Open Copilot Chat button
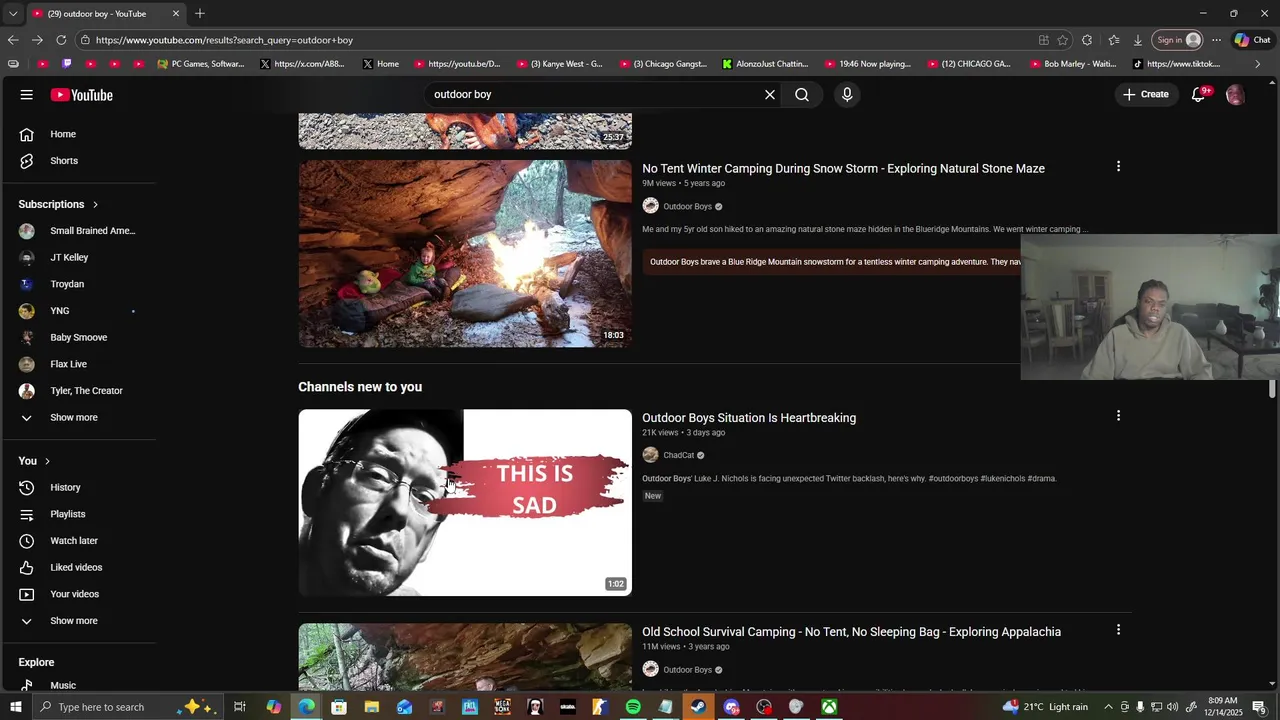This screenshot has height=720, width=1280. point(1252,40)
